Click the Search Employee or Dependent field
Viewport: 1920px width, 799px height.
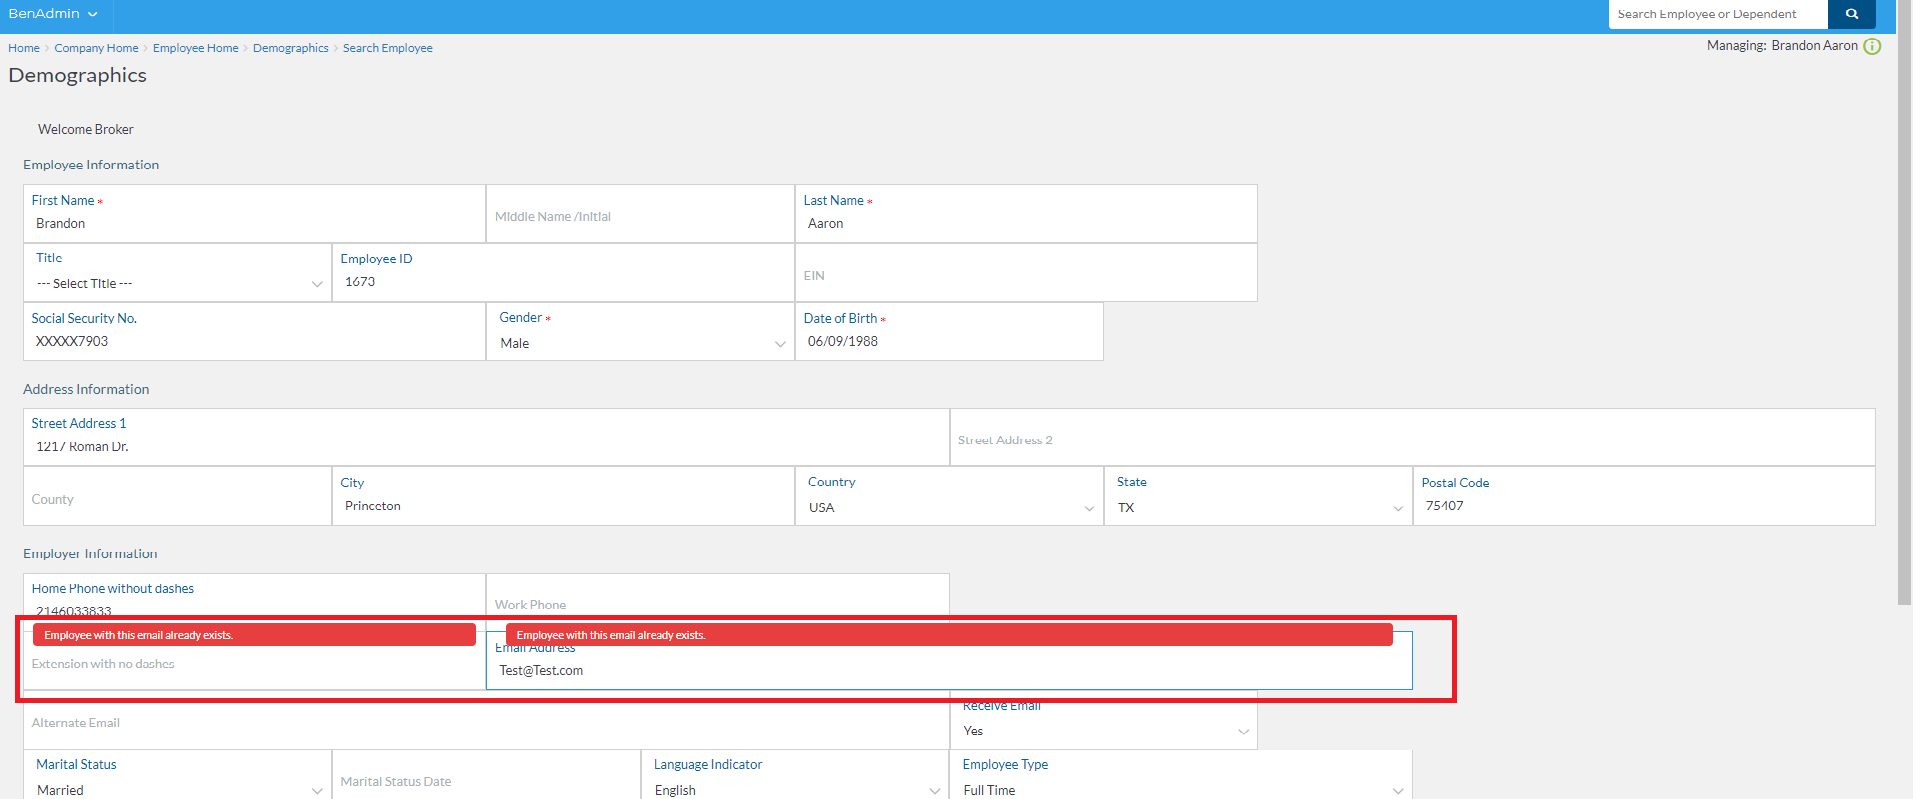tap(1716, 14)
